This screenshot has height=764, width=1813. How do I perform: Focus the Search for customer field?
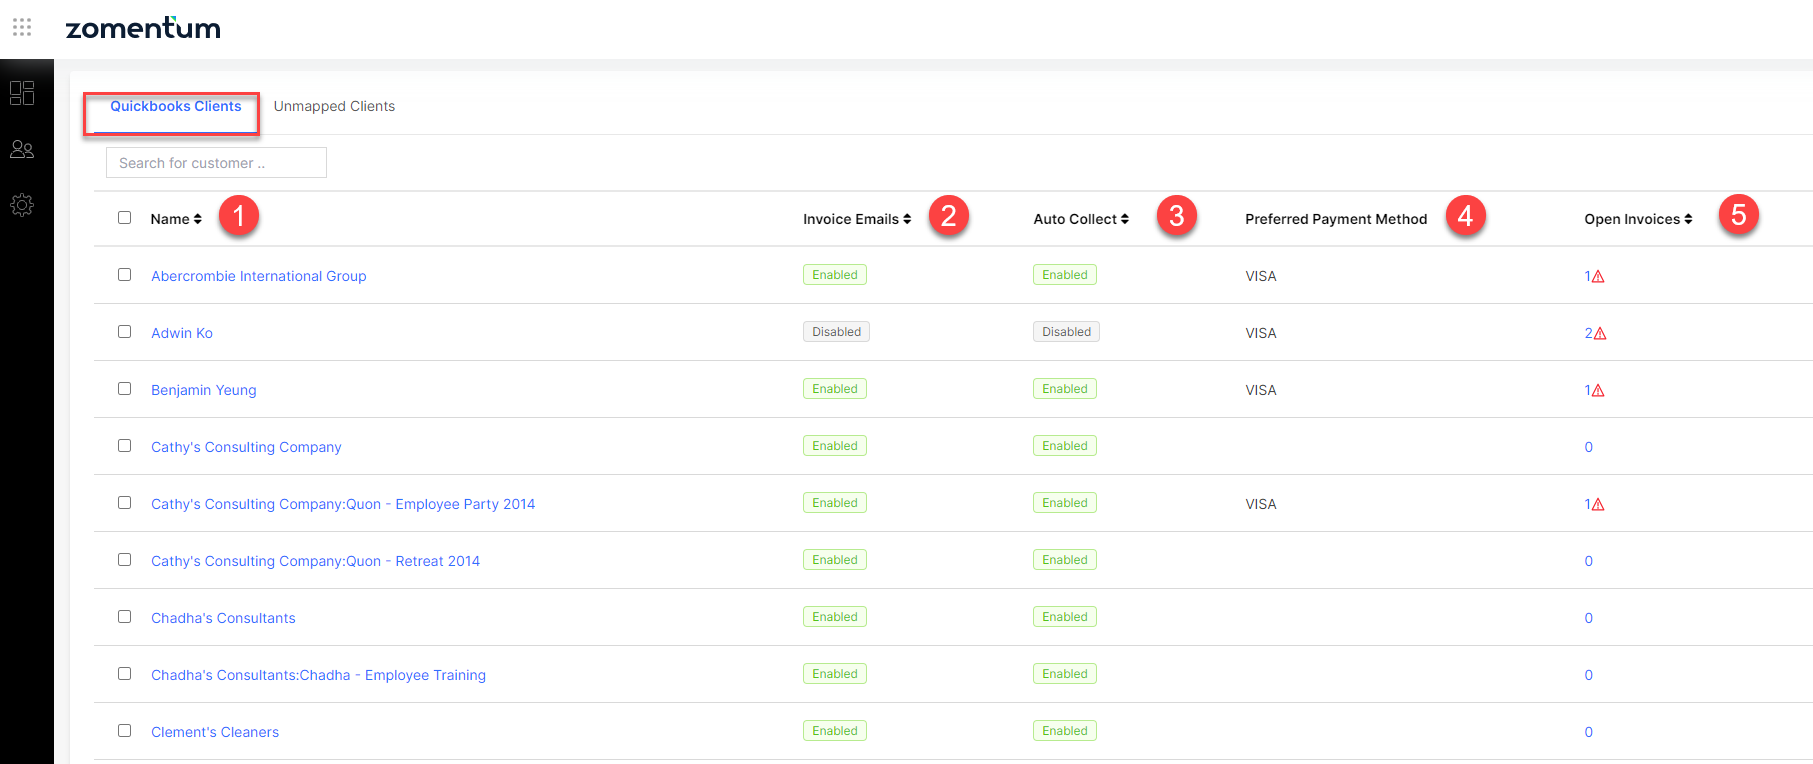[x=216, y=163]
